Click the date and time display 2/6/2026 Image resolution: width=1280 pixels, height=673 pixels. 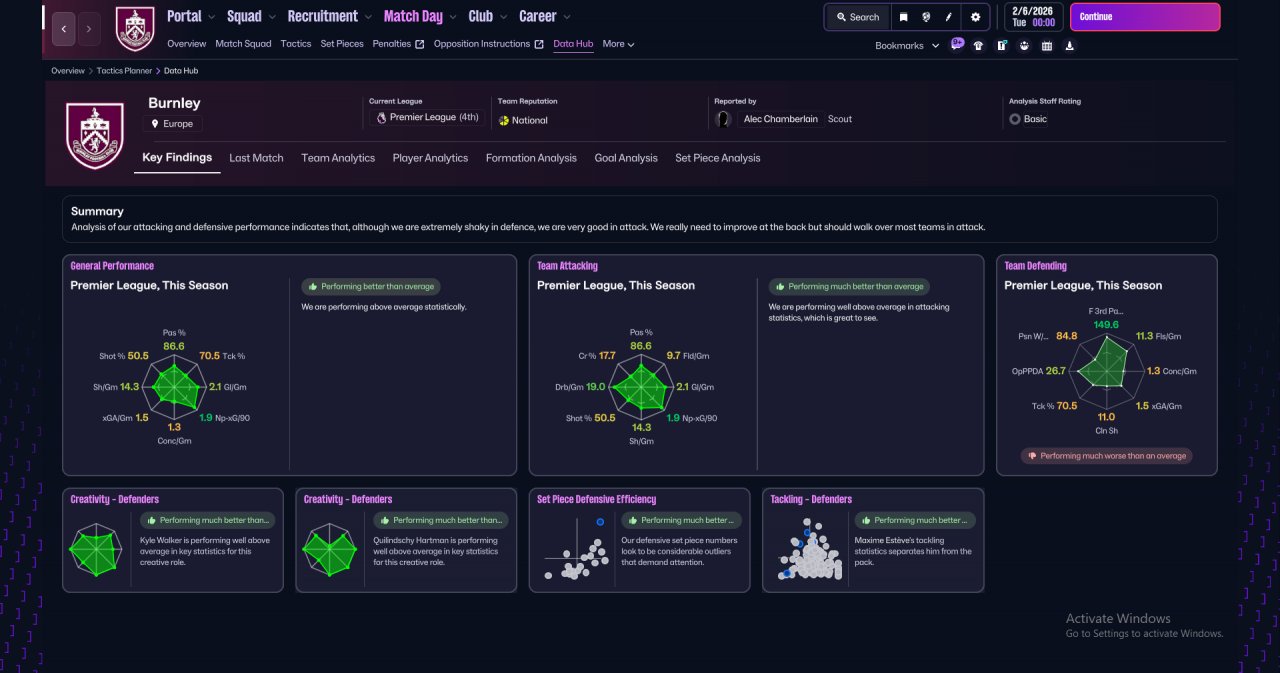pos(1034,17)
